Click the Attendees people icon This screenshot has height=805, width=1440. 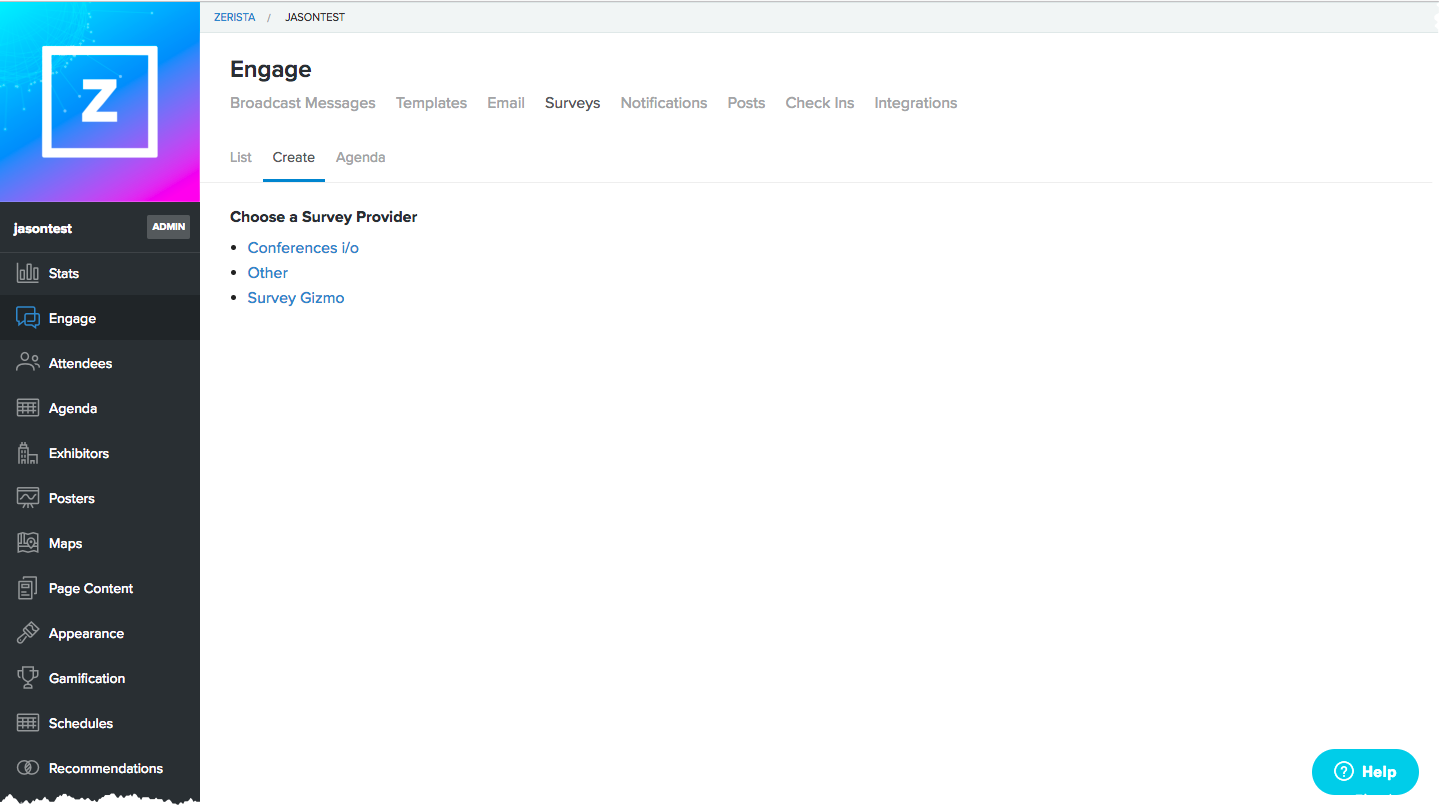(x=28, y=363)
